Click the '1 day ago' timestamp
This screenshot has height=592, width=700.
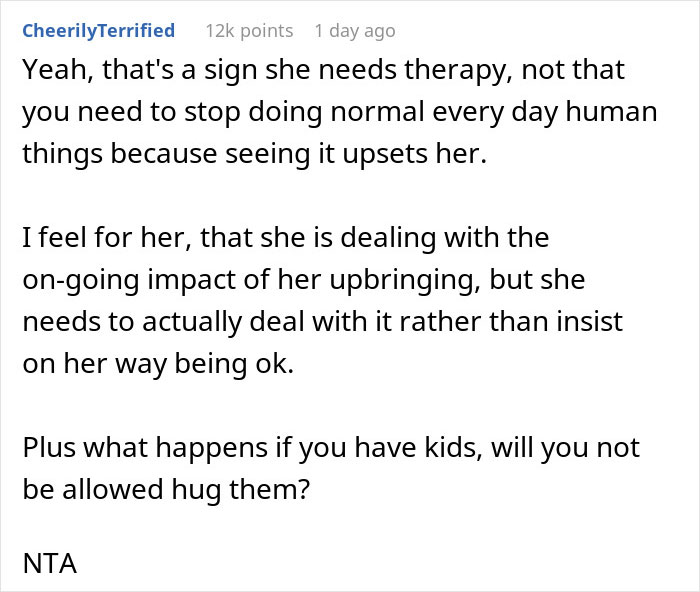[x=355, y=31]
